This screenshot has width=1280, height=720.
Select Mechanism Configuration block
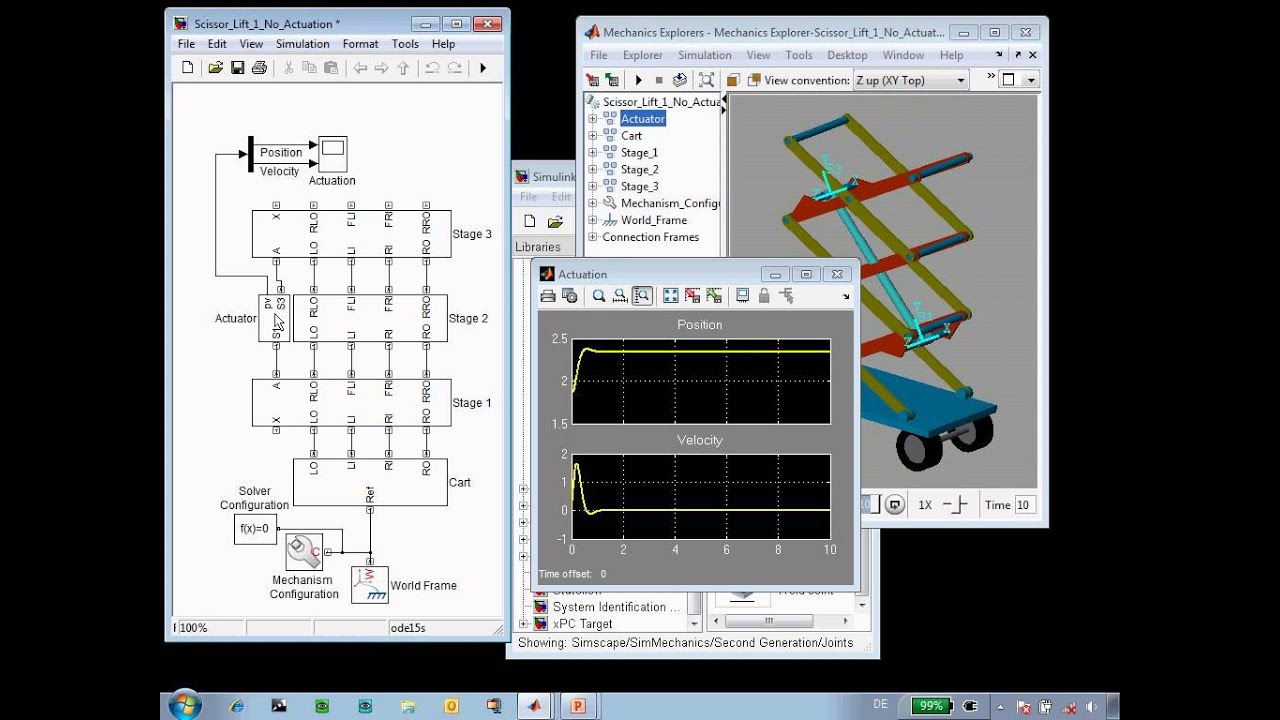(304, 552)
